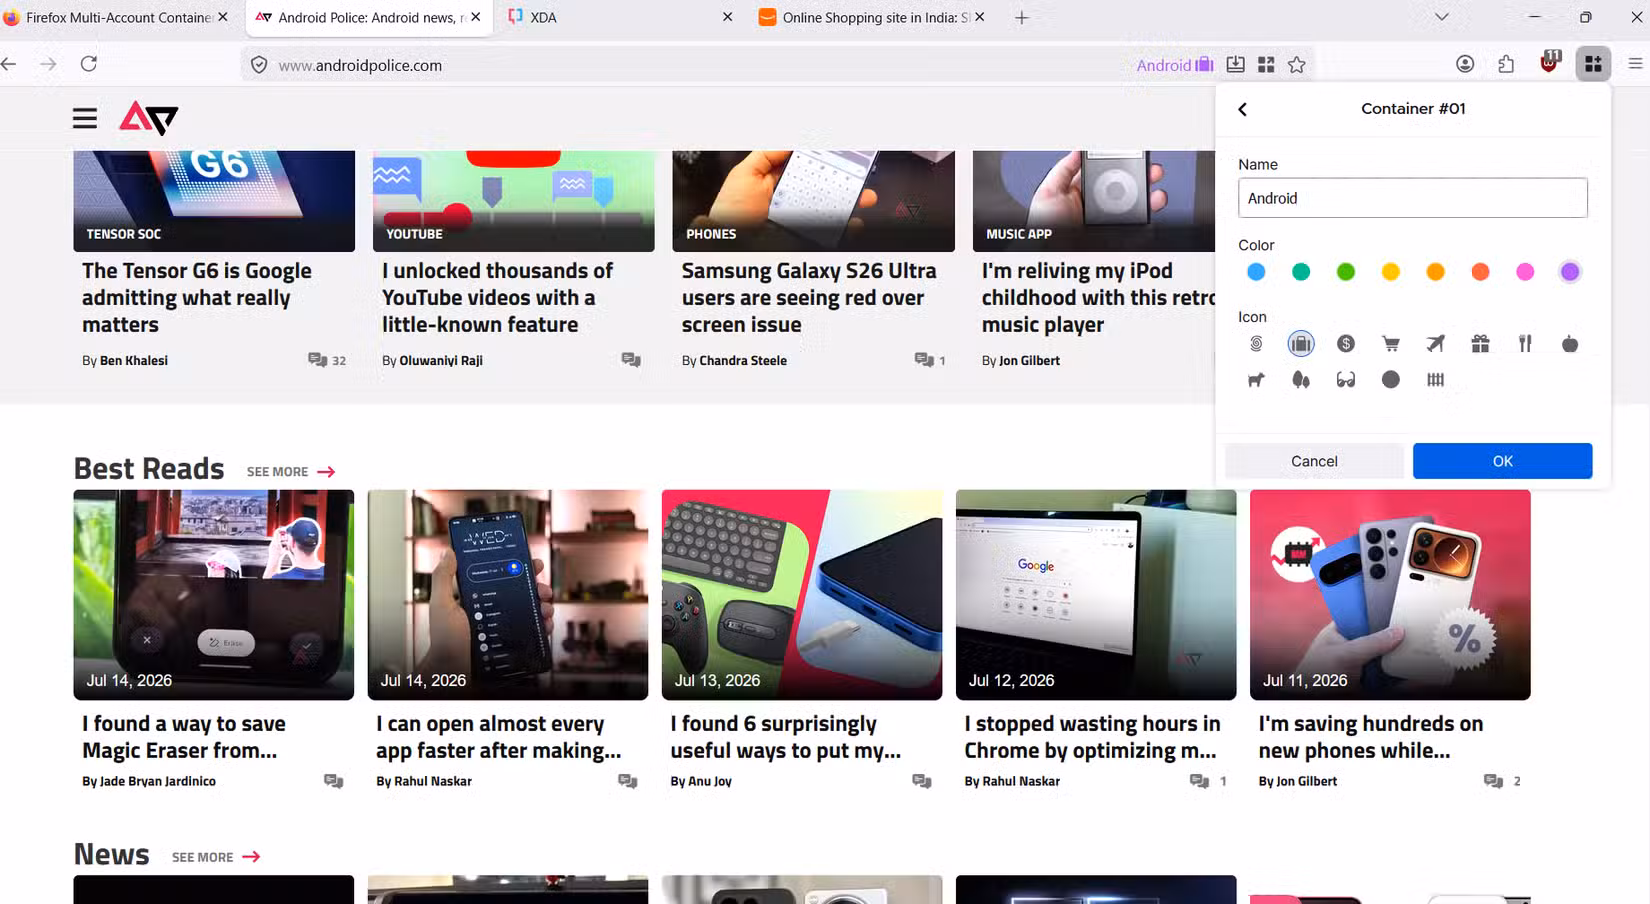This screenshot has height=904, width=1650.
Task: Reload the current page
Action: pyautogui.click(x=89, y=64)
